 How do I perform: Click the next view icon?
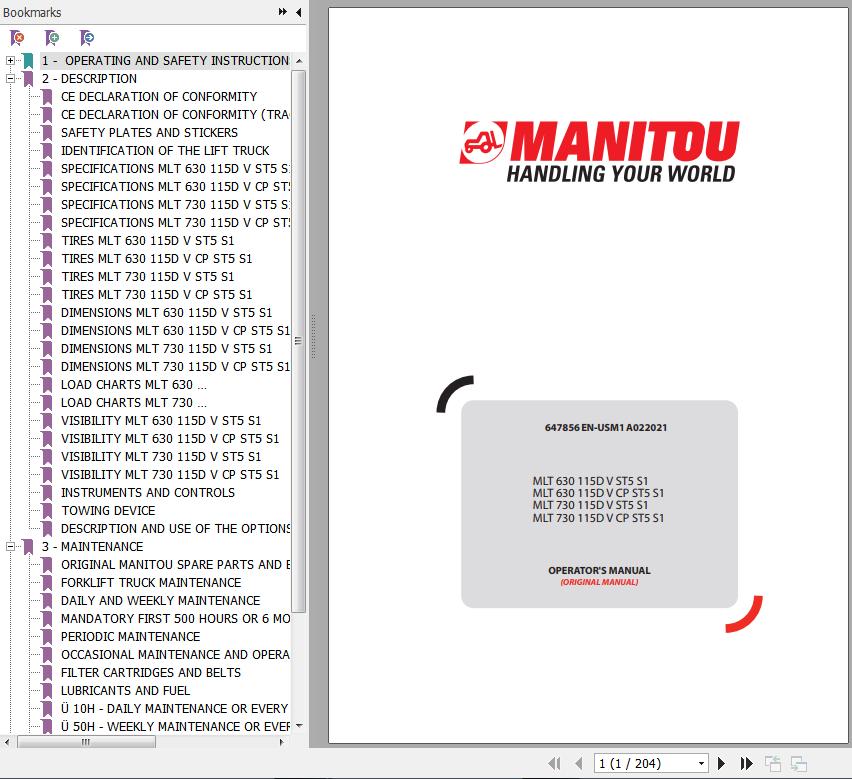[x=798, y=763]
